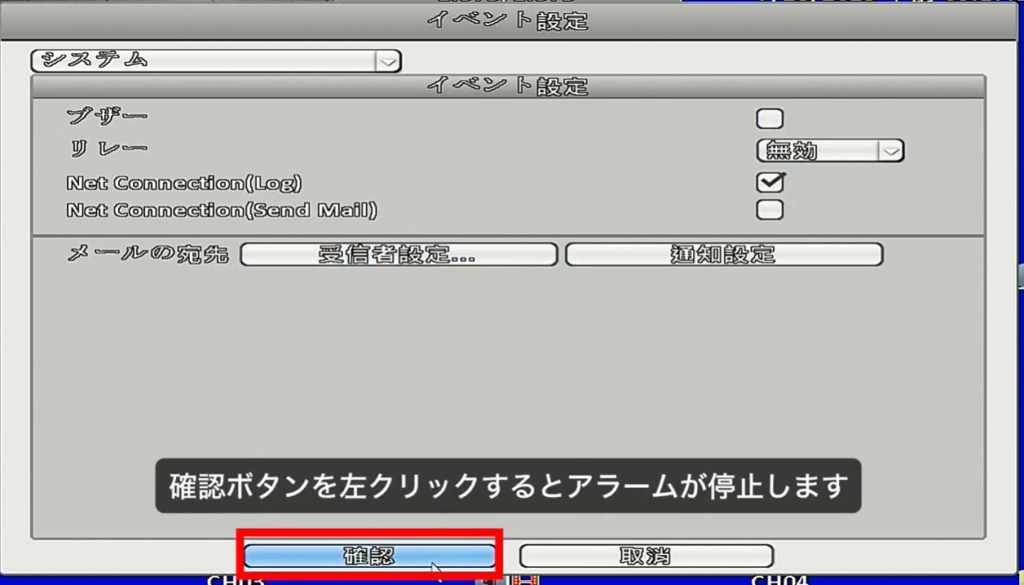Screen dimensions: 1024x585
Task: Click the メールの宛先 label
Action: point(148,254)
